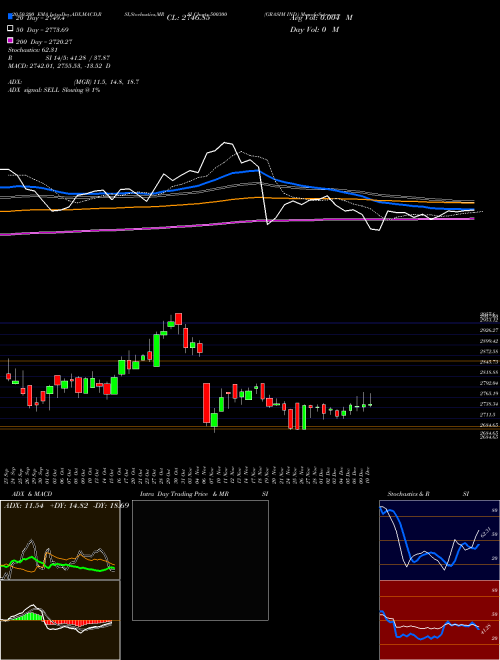The width and height of the screenshot is (500, 660).
Task: Click the magenta 200 Day EMA legend swatch
Action: point(10,40)
